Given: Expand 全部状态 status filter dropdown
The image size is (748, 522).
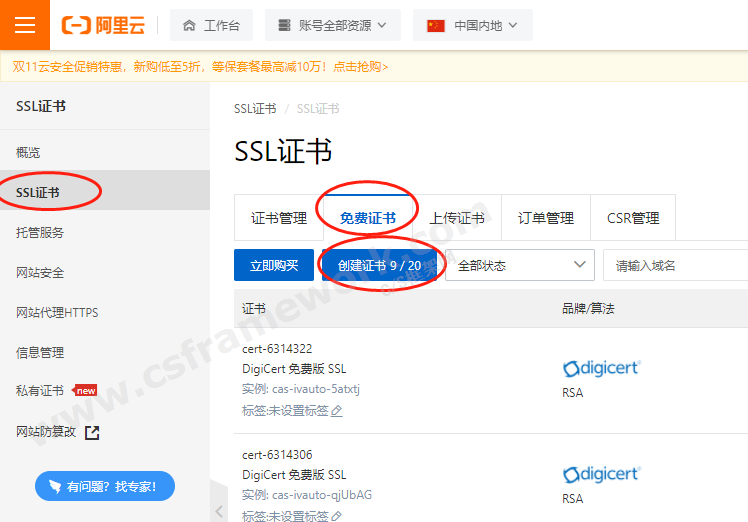Looking at the screenshot, I should 520,265.
